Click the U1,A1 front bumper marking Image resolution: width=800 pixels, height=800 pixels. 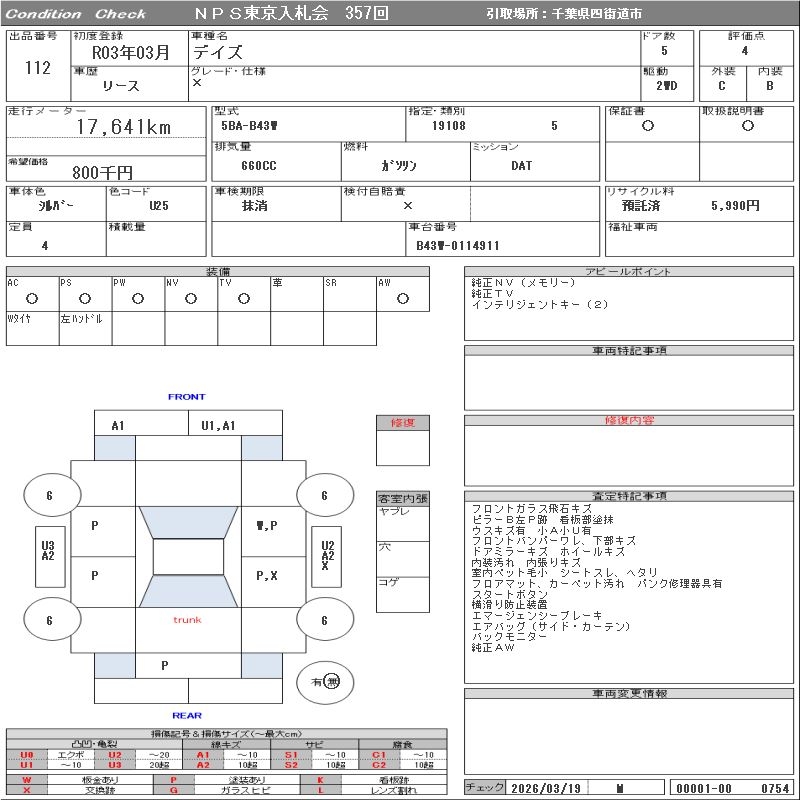pos(218,426)
